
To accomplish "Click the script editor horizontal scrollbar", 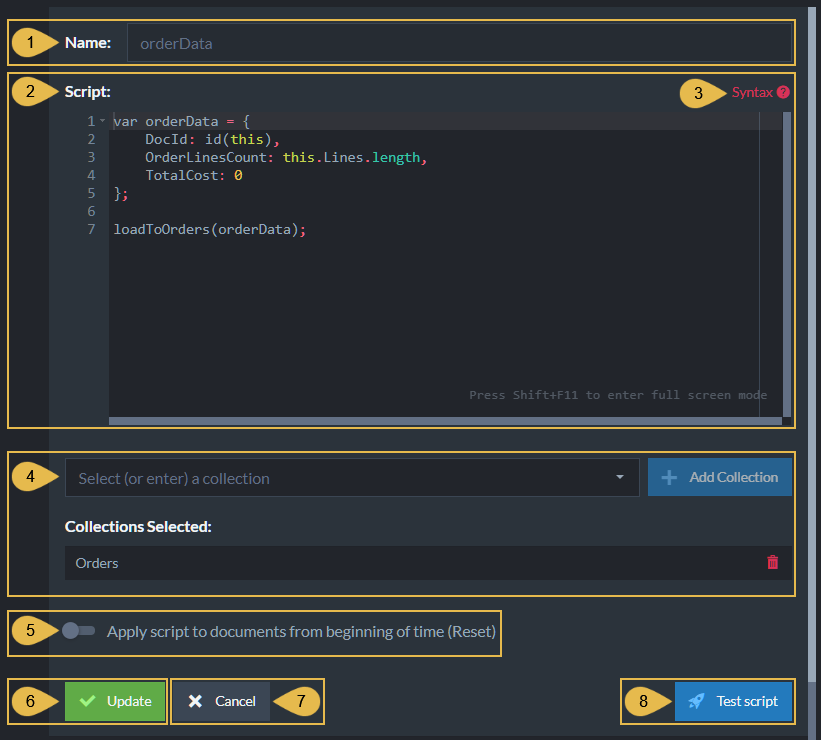I will click(x=445, y=421).
